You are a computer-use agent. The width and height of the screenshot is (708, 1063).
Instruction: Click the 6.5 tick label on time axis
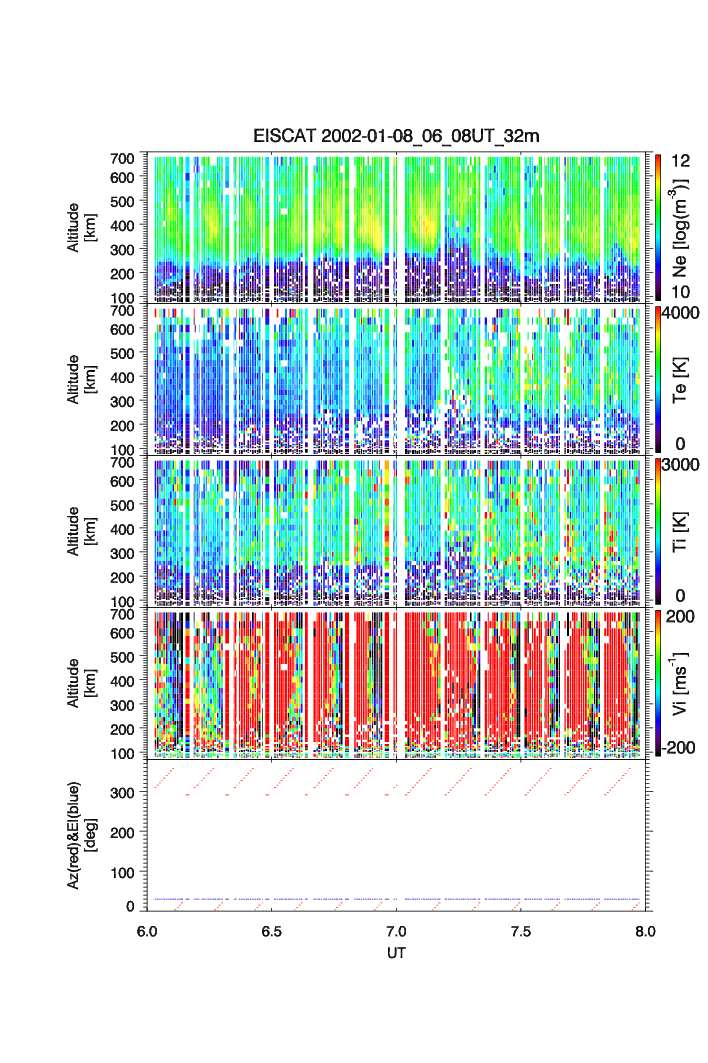point(271,930)
